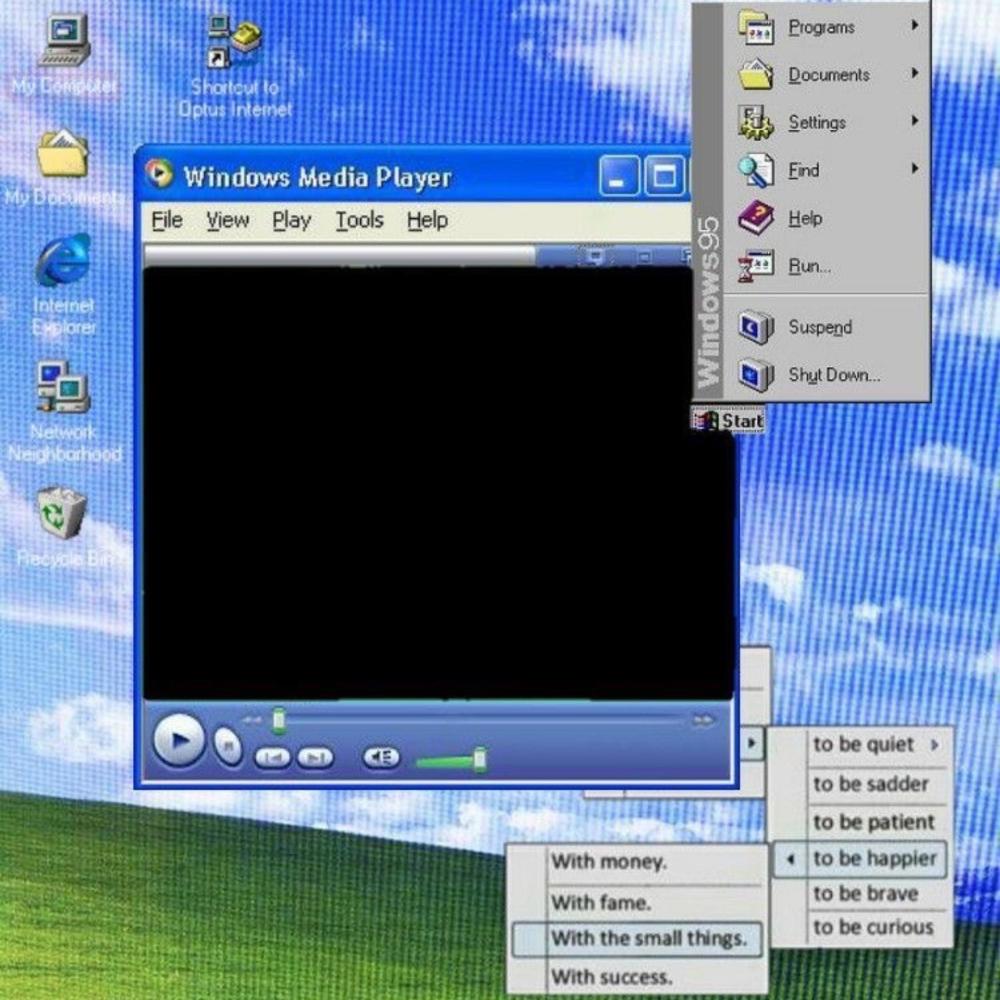The height and width of the screenshot is (1000, 1000).
Task: Select Documents in the Start menu
Action: click(827, 75)
